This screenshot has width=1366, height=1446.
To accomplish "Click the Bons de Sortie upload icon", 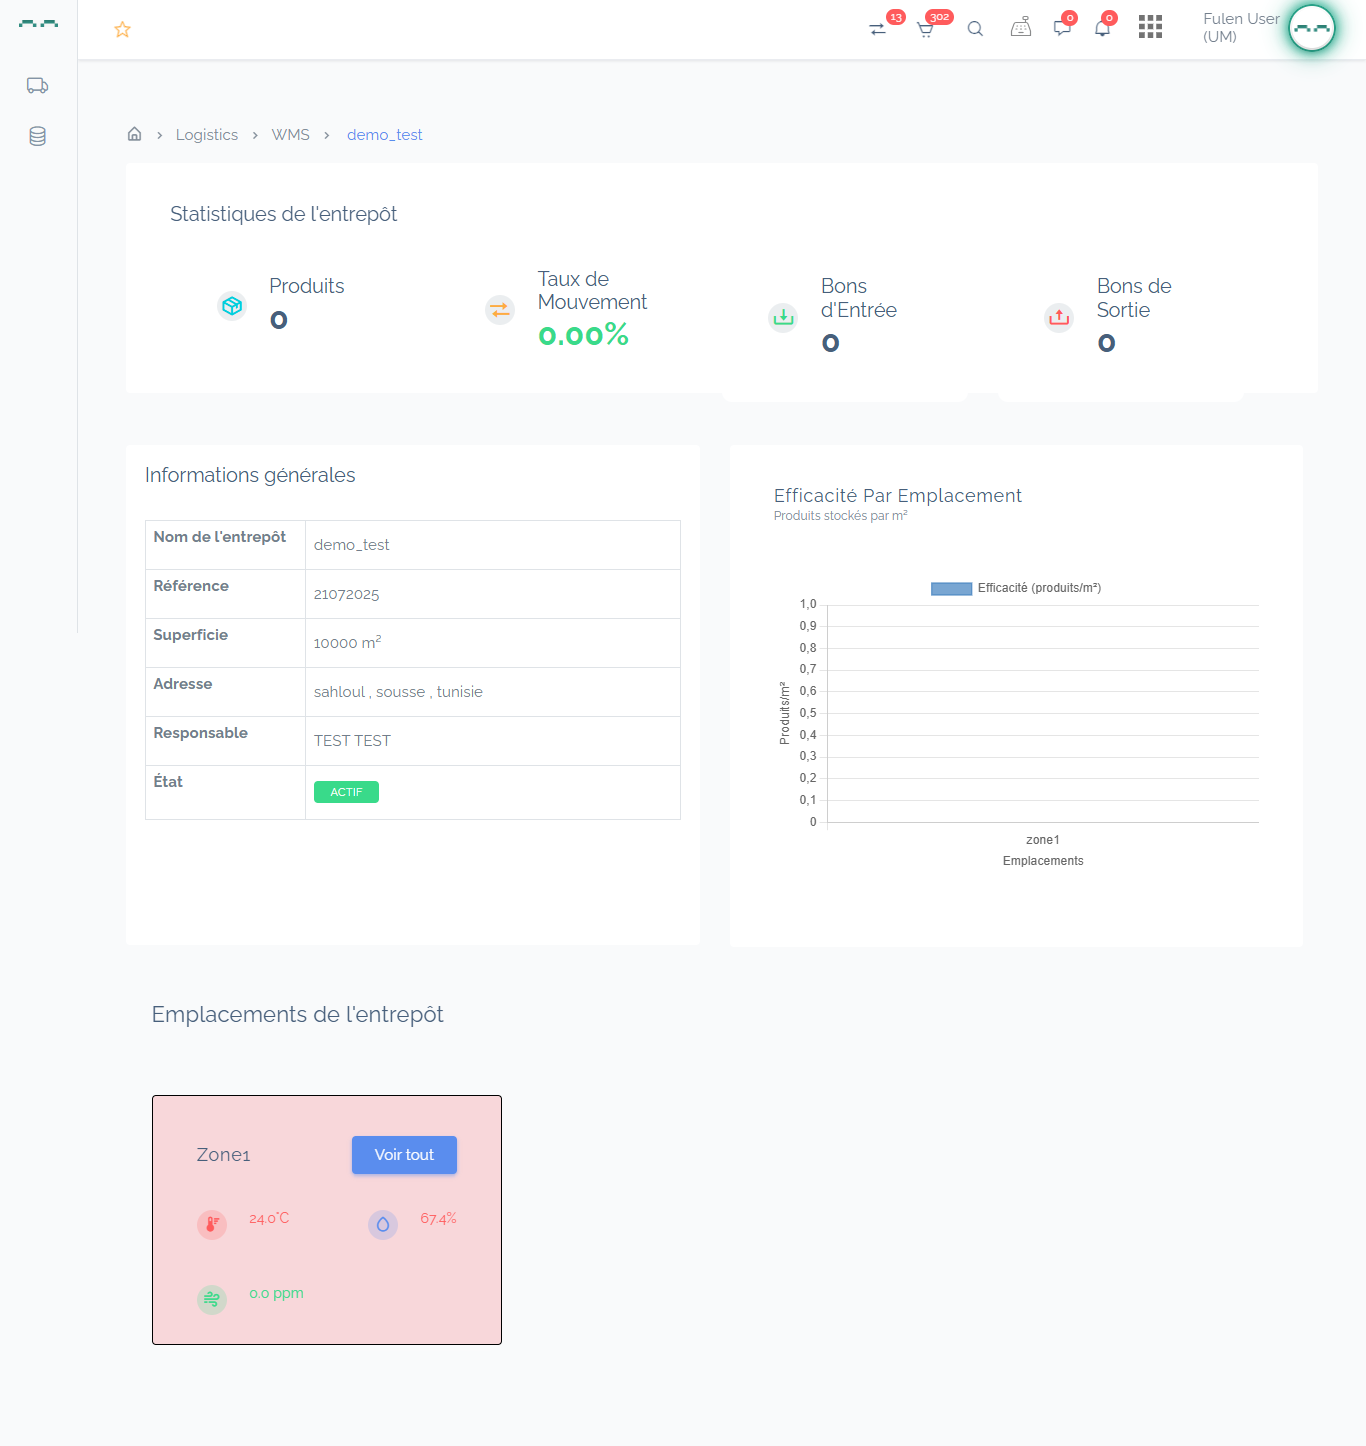I will click(x=1059, y=318).
